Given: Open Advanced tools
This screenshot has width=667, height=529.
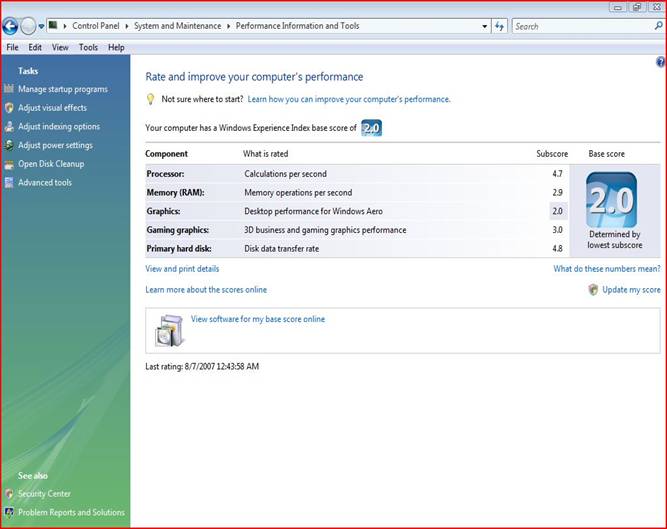Looking at the screenshot, I should (x=45, y=182).
